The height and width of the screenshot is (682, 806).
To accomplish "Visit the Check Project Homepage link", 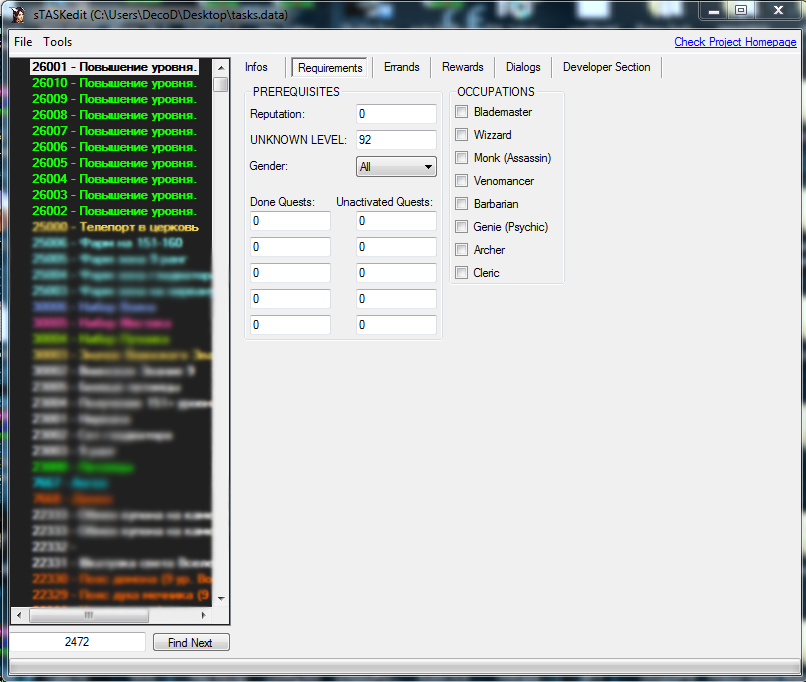I will pos(735,42).
